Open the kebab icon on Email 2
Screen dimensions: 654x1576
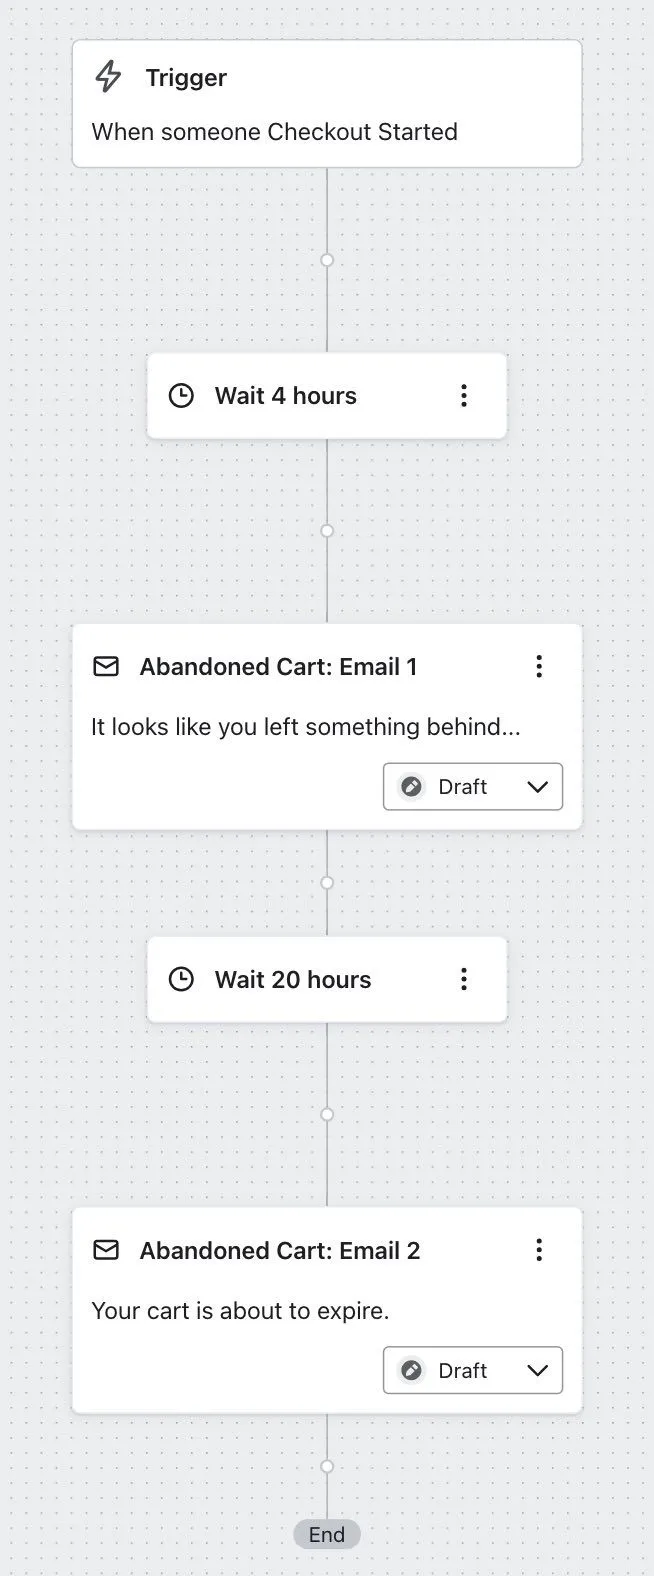(x=539, y=1249)
